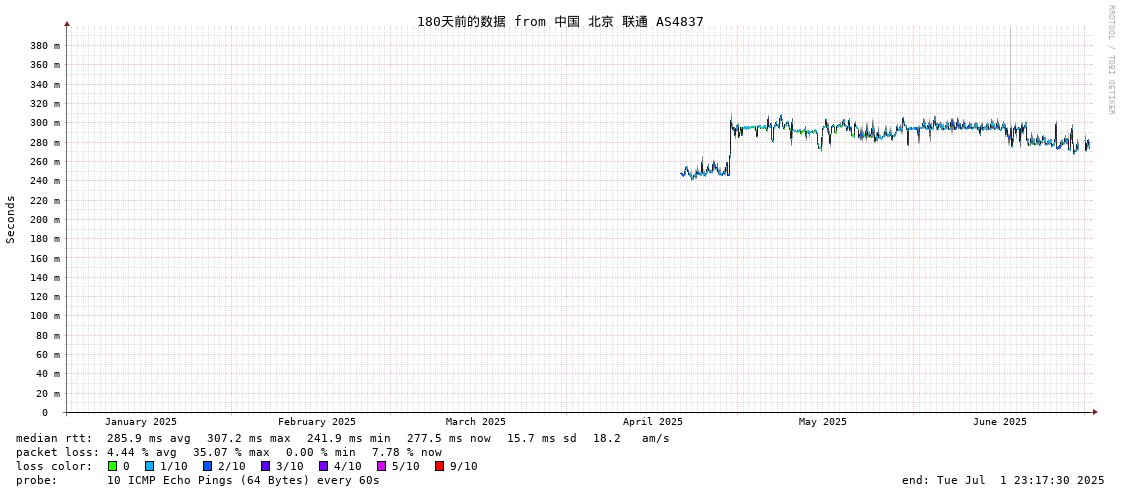The width and height of the screenshot is (1121, 494).
Task: Click the "60 m" y-axis value
Action: click(x=48, y=355)
